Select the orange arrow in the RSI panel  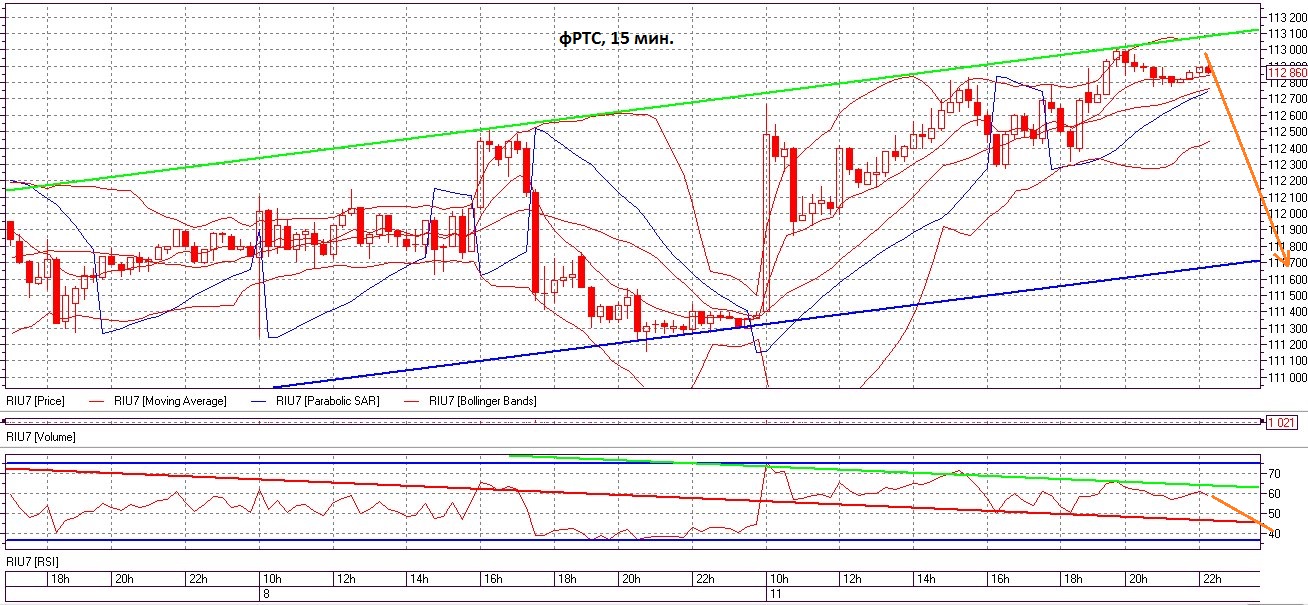coord(1242,512)
